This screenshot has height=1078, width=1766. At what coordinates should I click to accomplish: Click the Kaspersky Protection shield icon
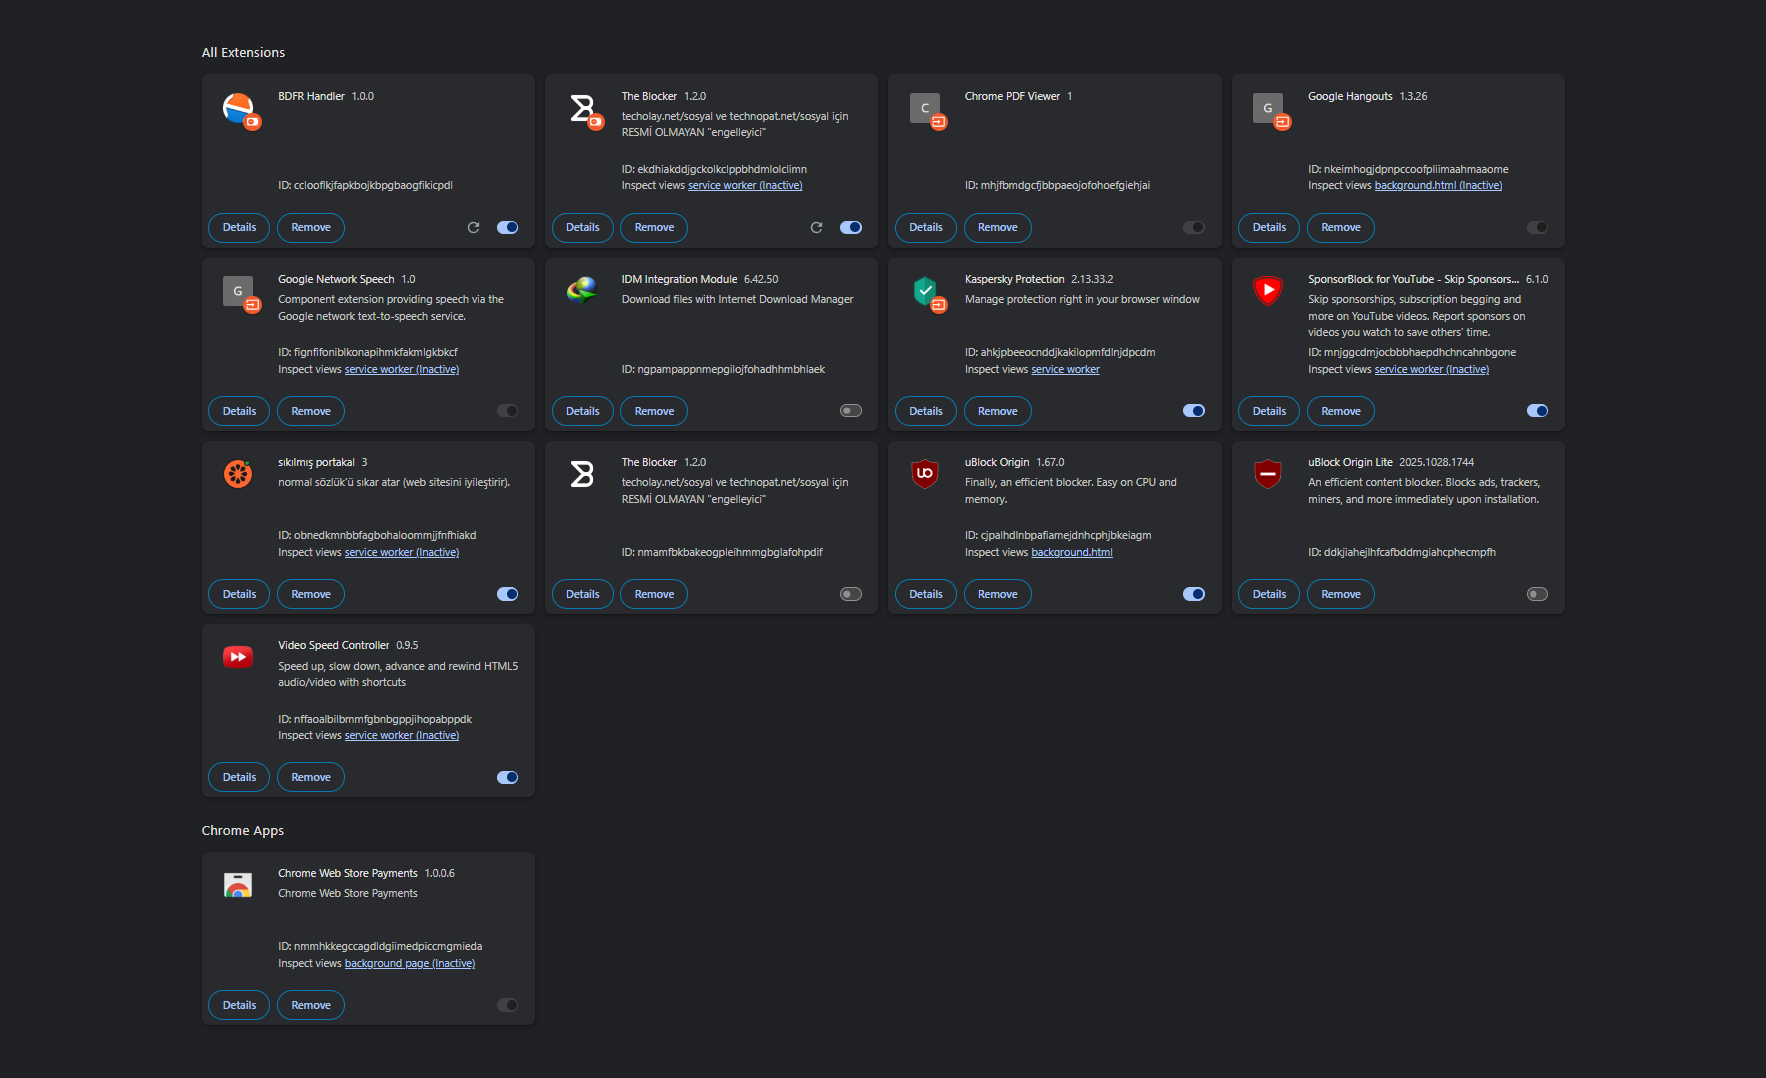925,291
